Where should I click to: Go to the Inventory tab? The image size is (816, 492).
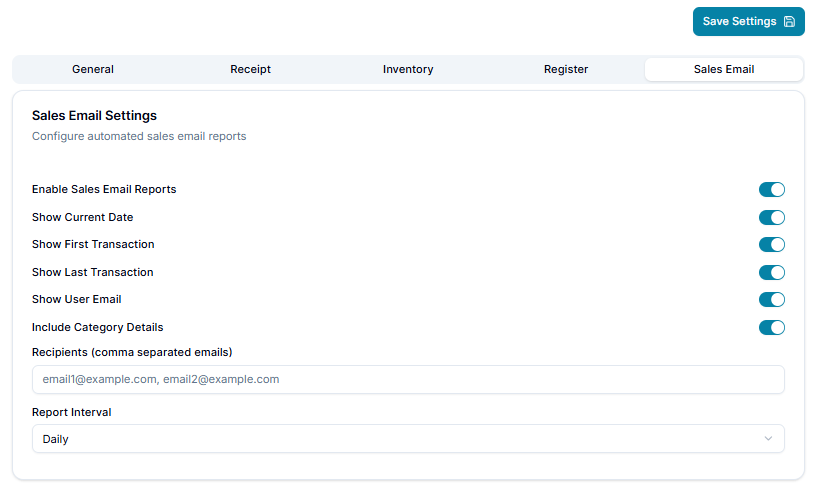point(408,69)
